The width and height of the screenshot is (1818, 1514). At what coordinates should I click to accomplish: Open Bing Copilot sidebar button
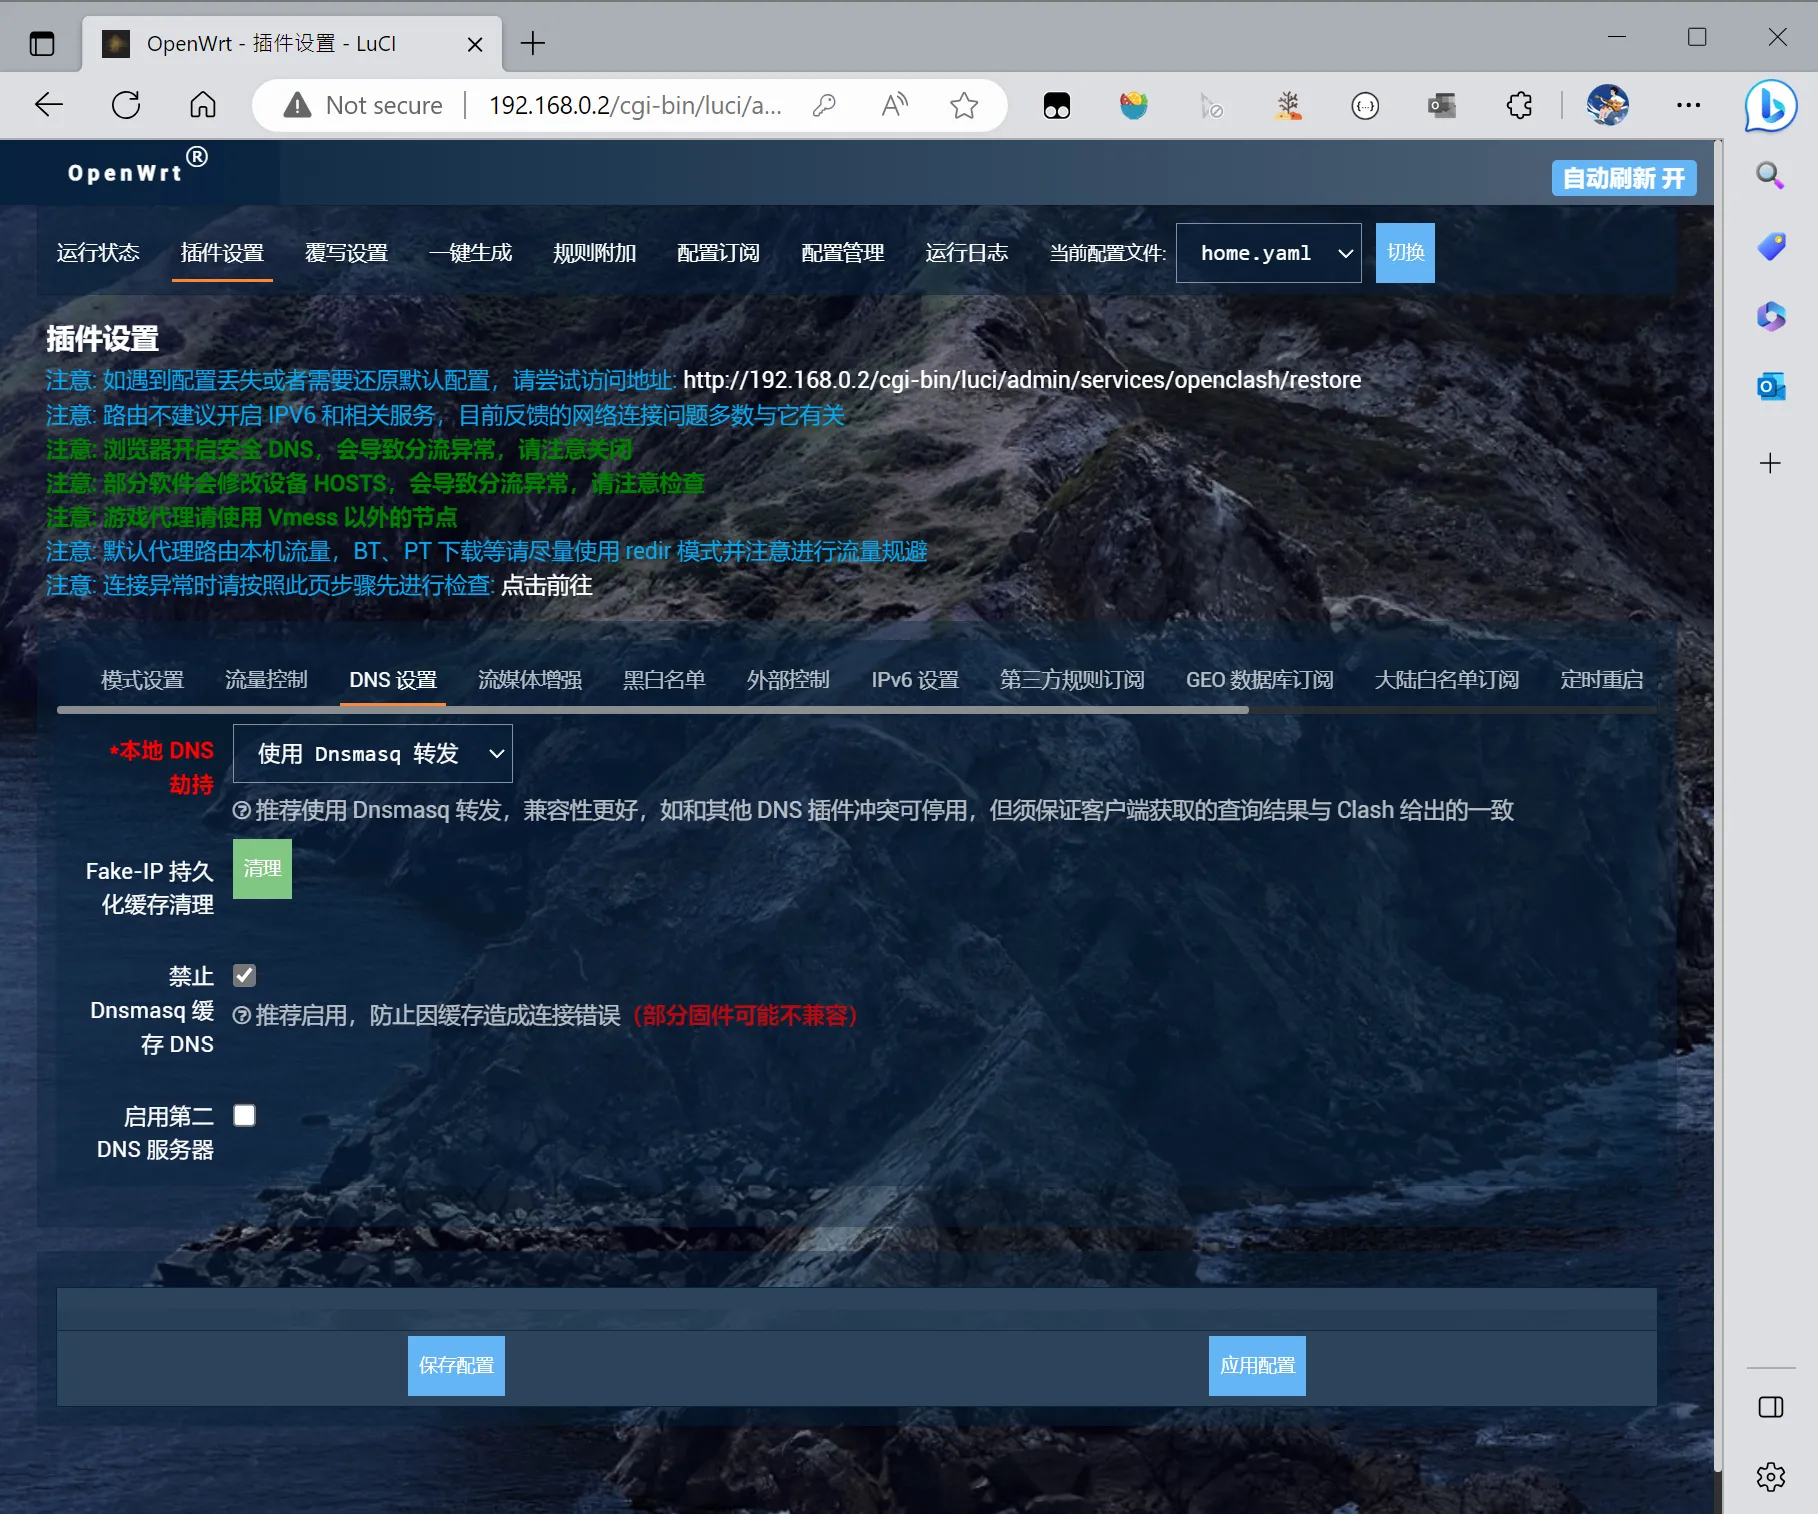point(1771,105)
